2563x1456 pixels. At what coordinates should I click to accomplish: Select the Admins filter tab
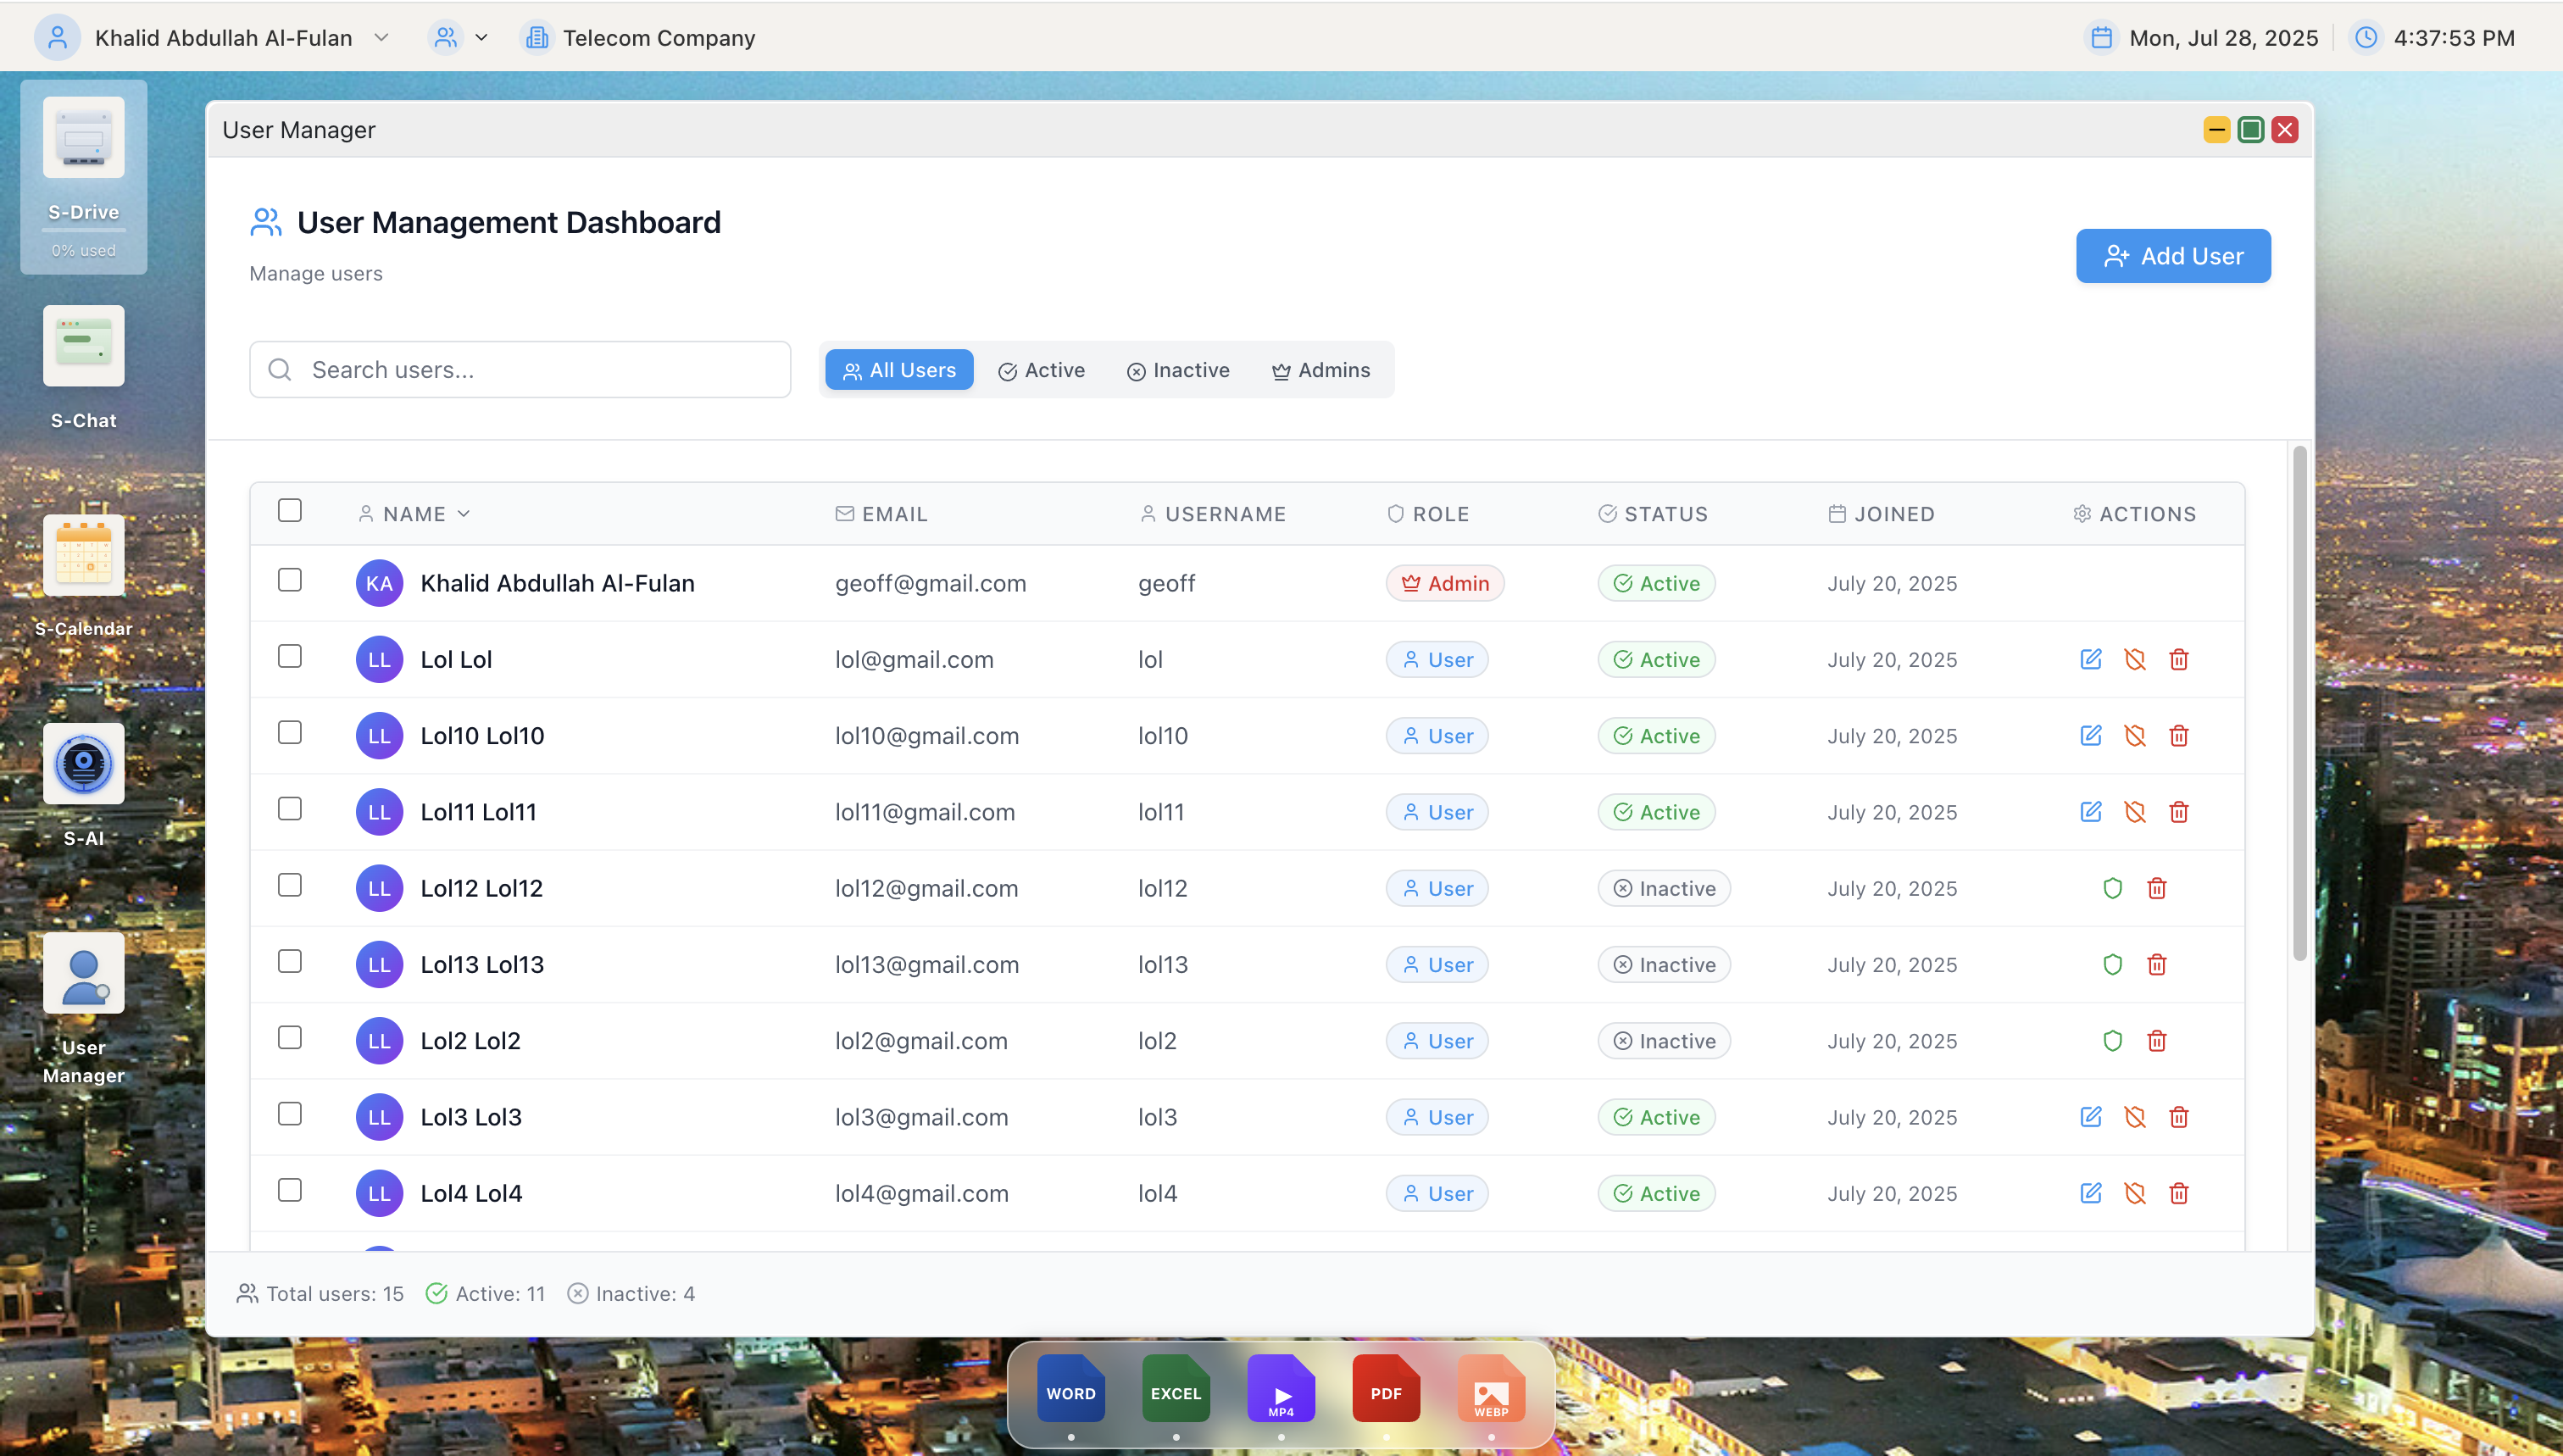click(x=1319, y=369)
